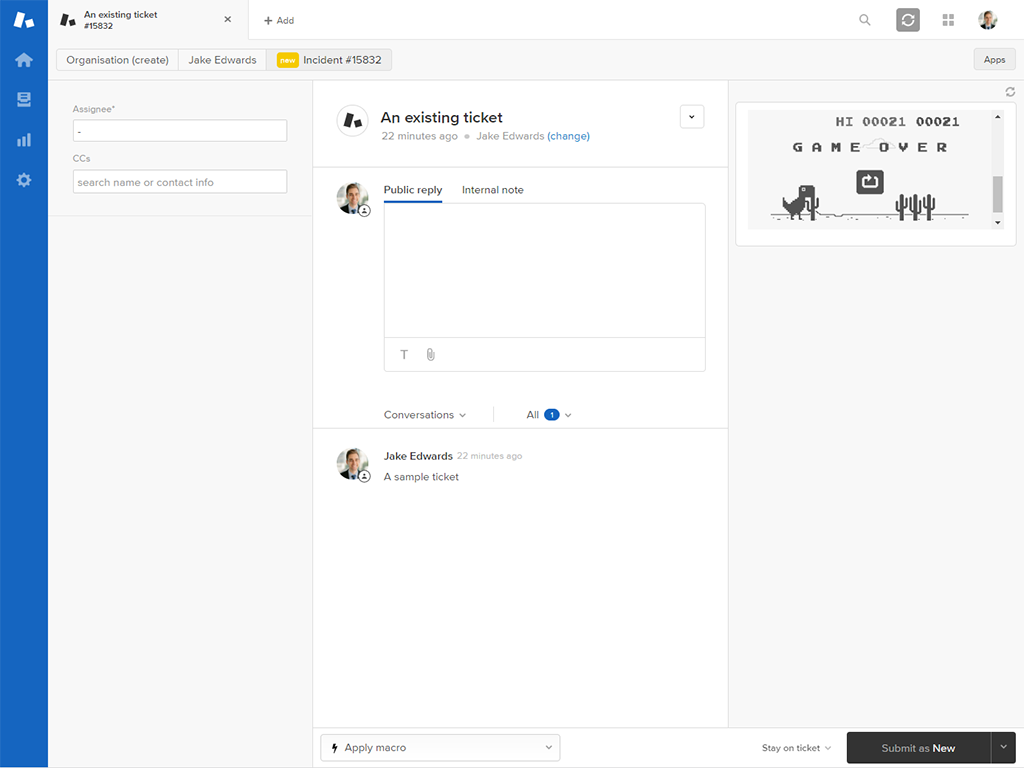Expand the Apply macro dropdown

point(440,747)
